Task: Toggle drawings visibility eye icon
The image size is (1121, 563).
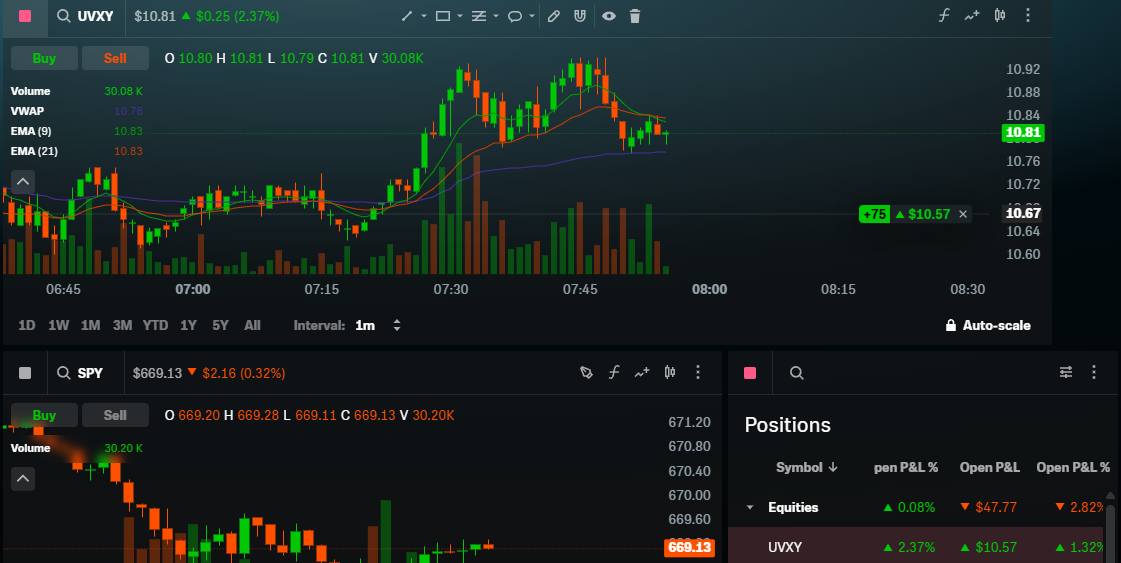Action: pos(608,16)
